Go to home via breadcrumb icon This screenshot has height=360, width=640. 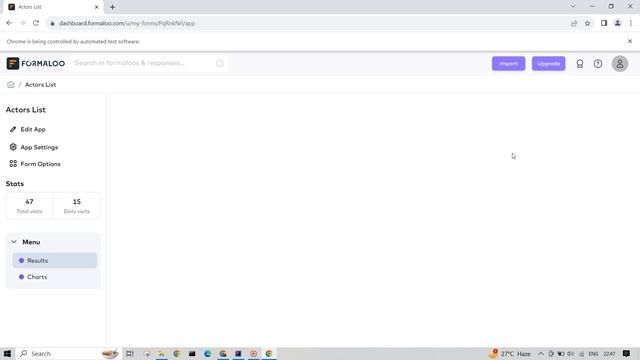coord(11,84)
